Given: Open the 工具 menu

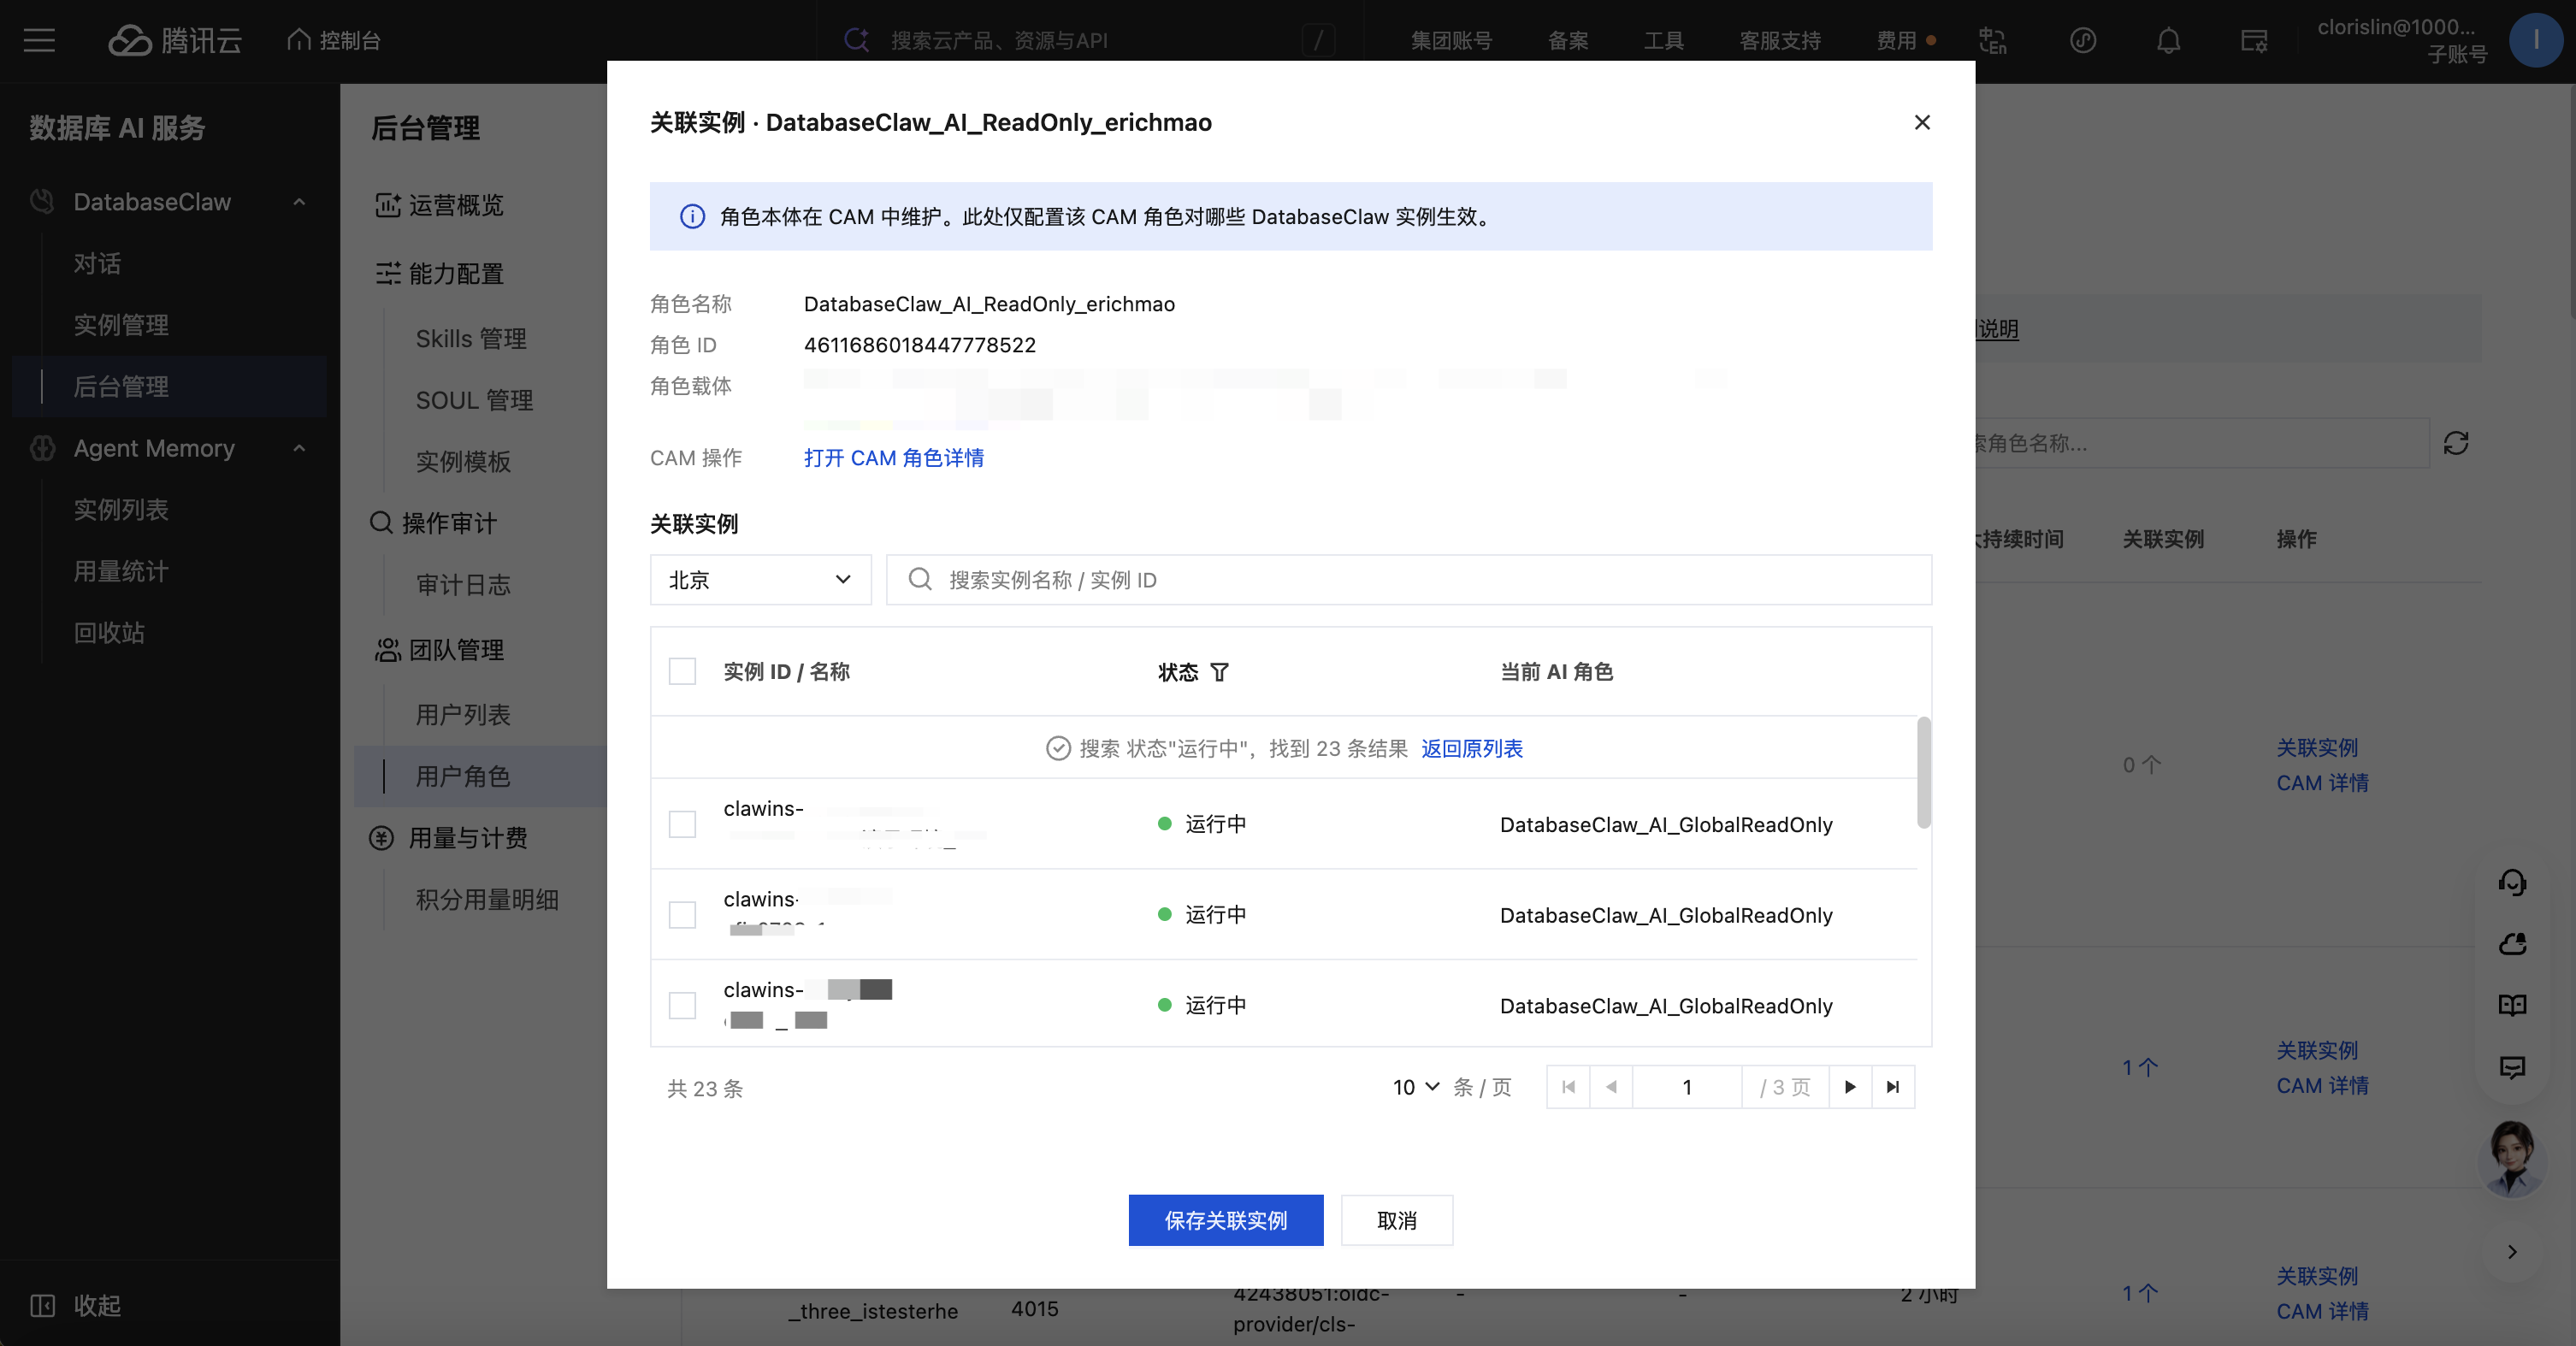Looking at the screenshot, I should [1664, 41].
